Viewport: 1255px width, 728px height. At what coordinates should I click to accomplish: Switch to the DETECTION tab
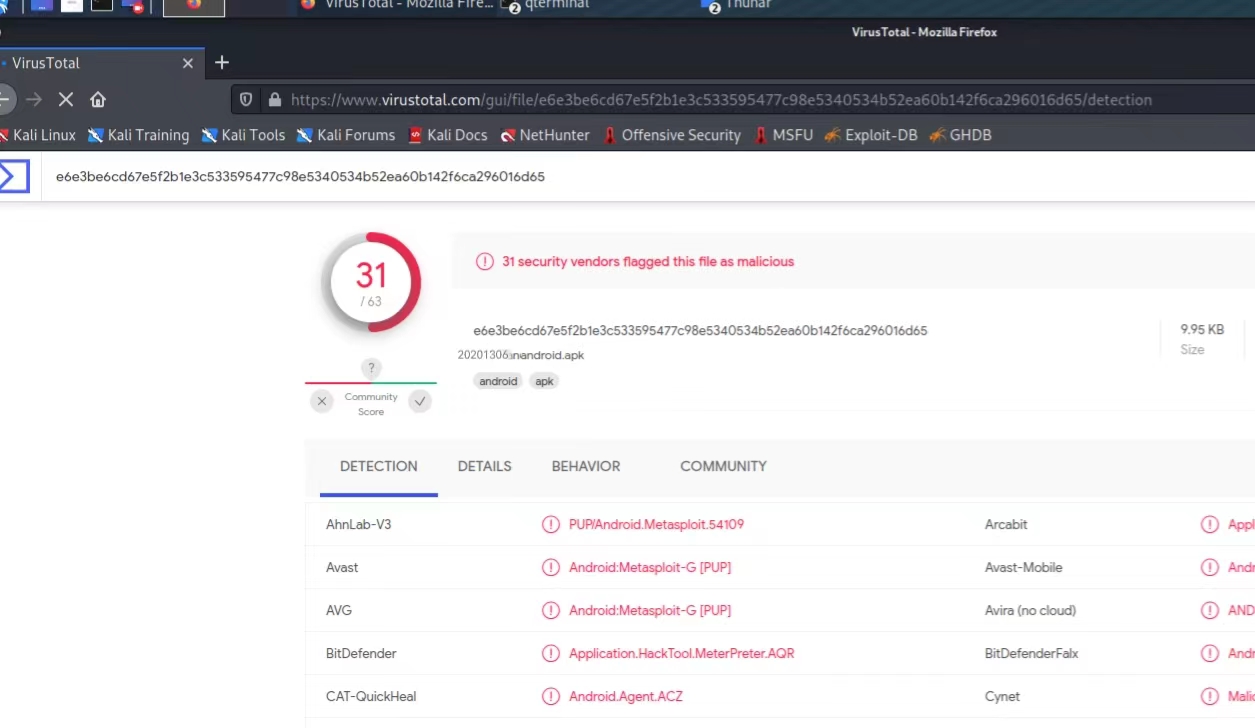click(379, 466)
